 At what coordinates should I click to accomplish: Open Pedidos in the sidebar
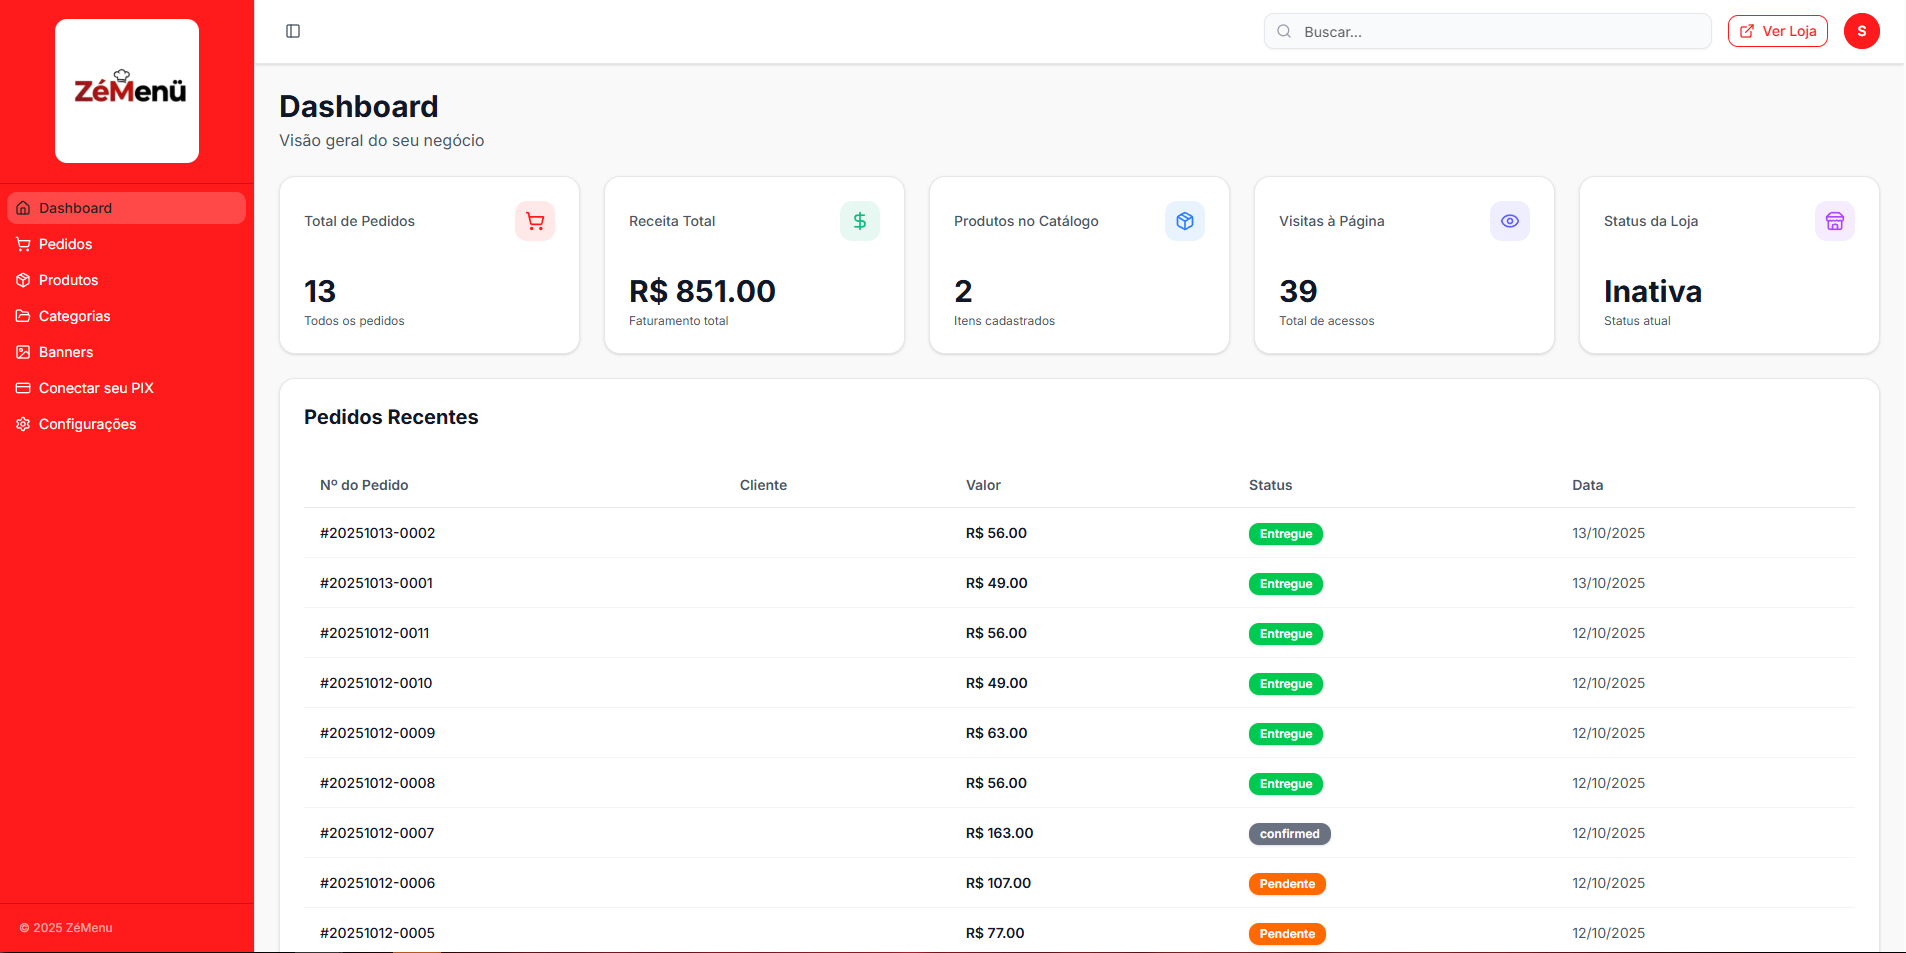(65, 244)
